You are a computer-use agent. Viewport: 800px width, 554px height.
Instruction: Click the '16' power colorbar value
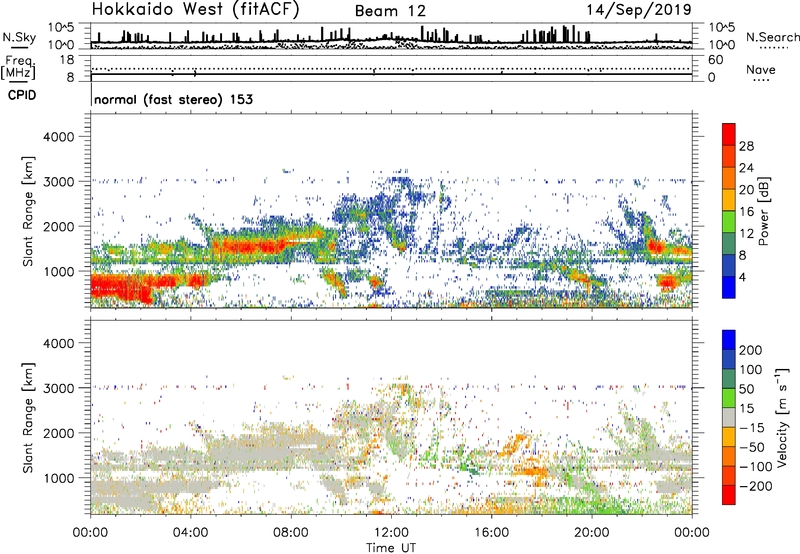[x=746, y=212]
